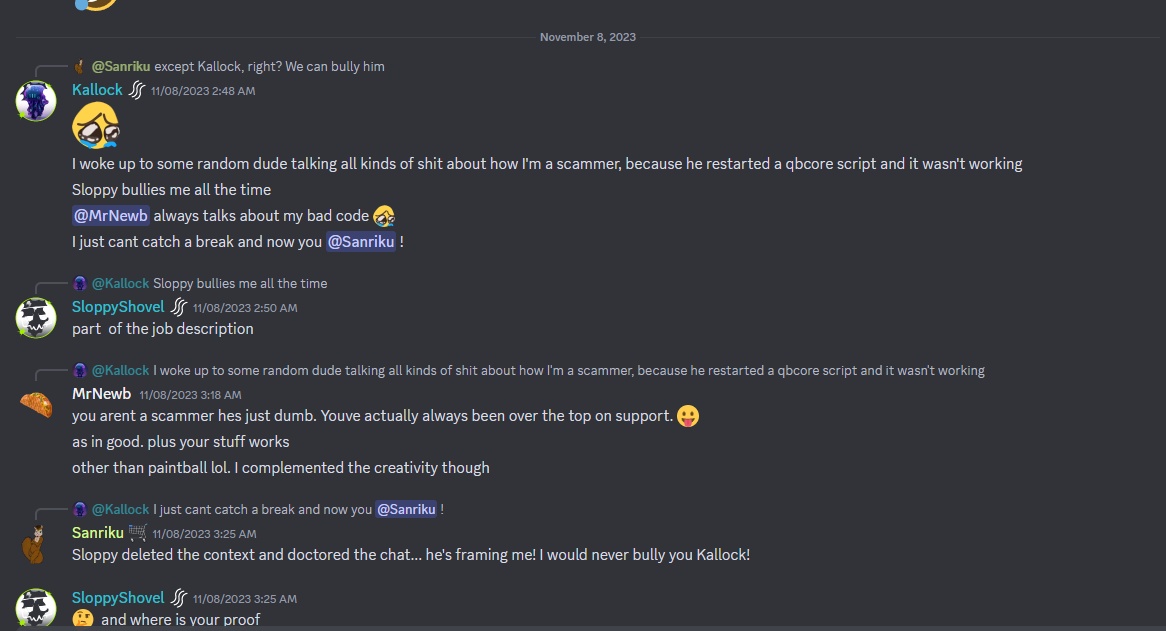Click the role badge next to SloppyShovel at 2:50 AM

179,307
